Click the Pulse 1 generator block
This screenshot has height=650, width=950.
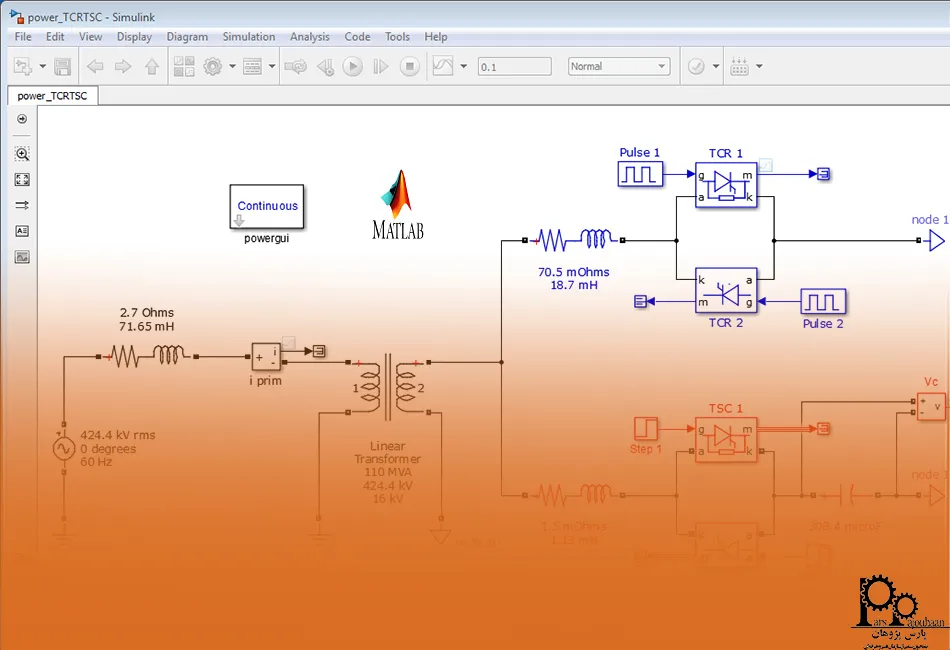click(639, 174)
